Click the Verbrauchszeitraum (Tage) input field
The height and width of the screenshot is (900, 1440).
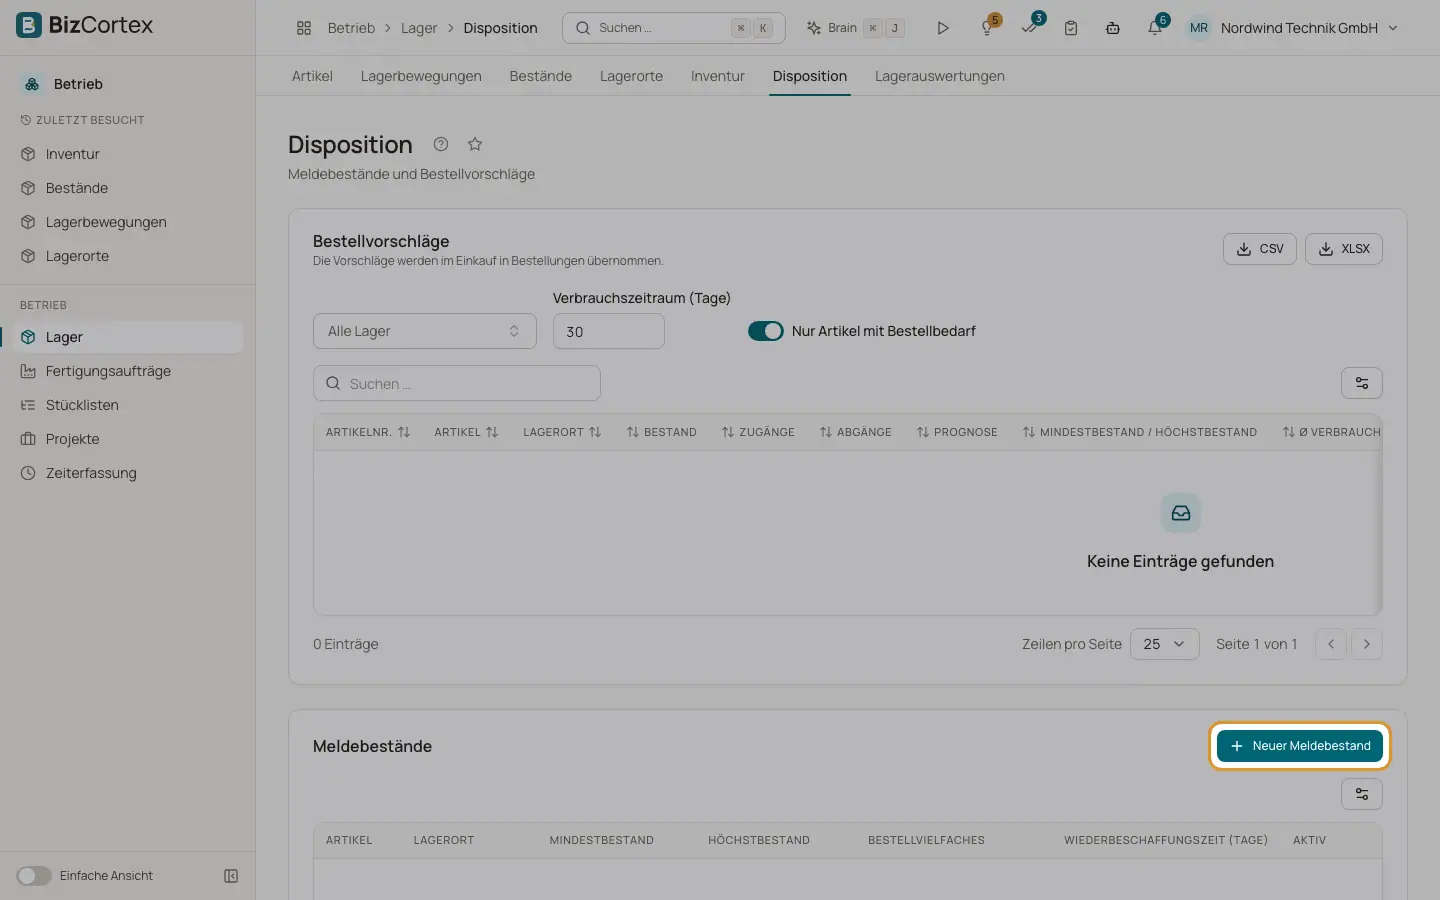pyautogui.click(x=609, y=331)
